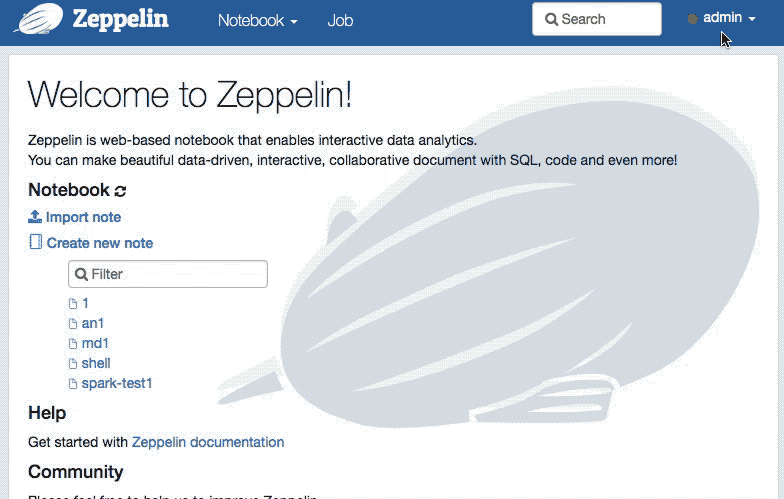
Task: Click the Import note upload icon
Action: 34,216
